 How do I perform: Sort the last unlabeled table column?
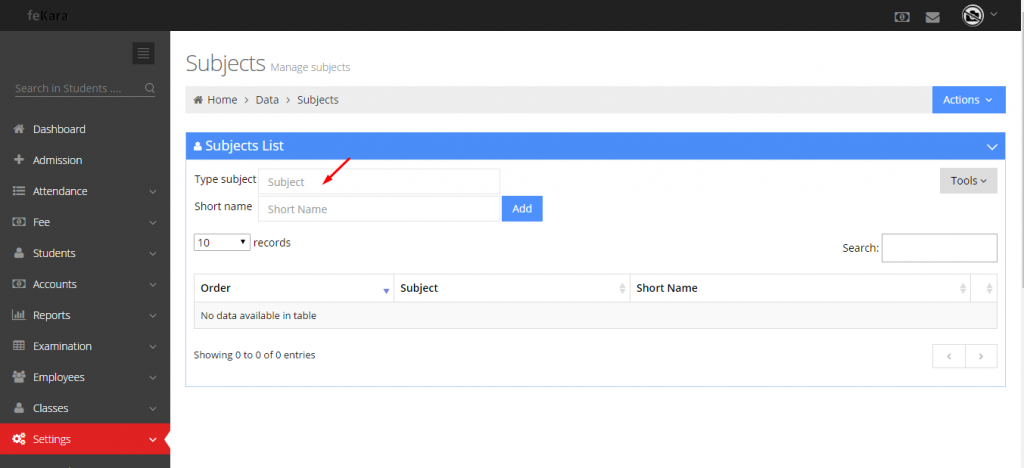coord(989,289)
